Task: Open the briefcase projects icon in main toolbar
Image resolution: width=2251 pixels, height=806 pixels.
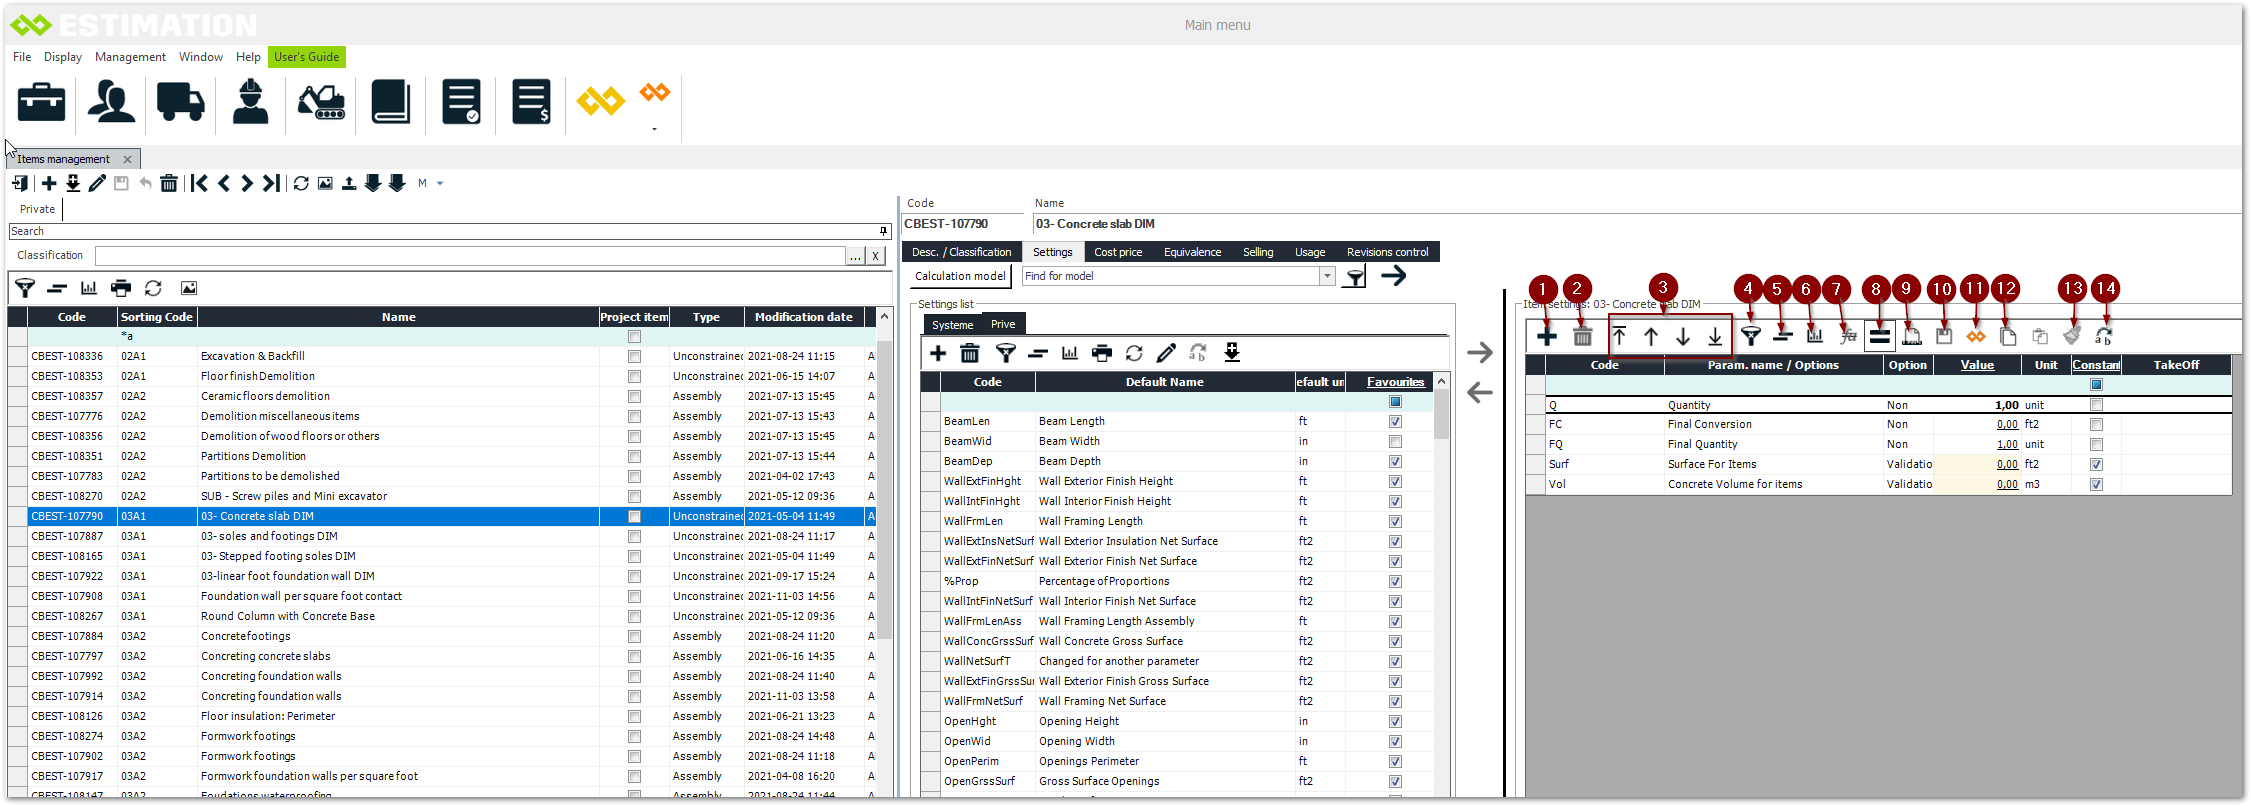Action: point(41,102)
